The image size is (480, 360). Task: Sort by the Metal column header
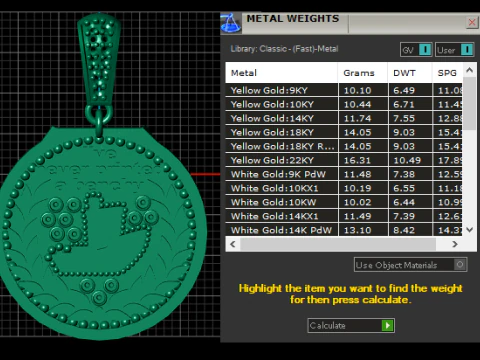point(282,73)
